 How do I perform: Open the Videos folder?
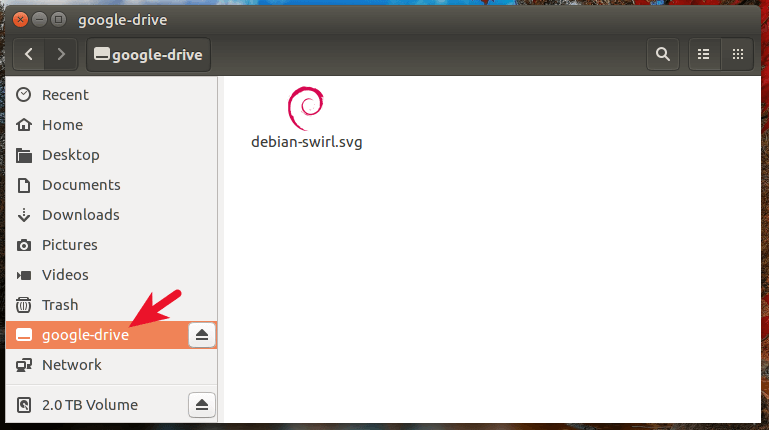click(x=65, y=275)
